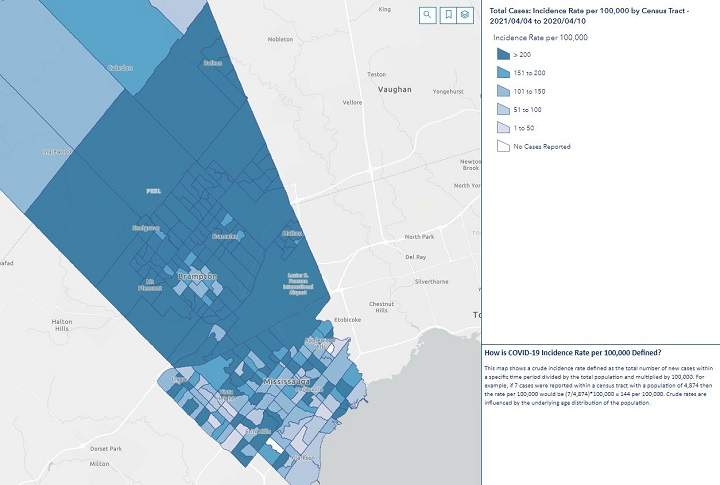Click the North Park map label
Viewport: 720px width, 485px height.
(419, 237)
